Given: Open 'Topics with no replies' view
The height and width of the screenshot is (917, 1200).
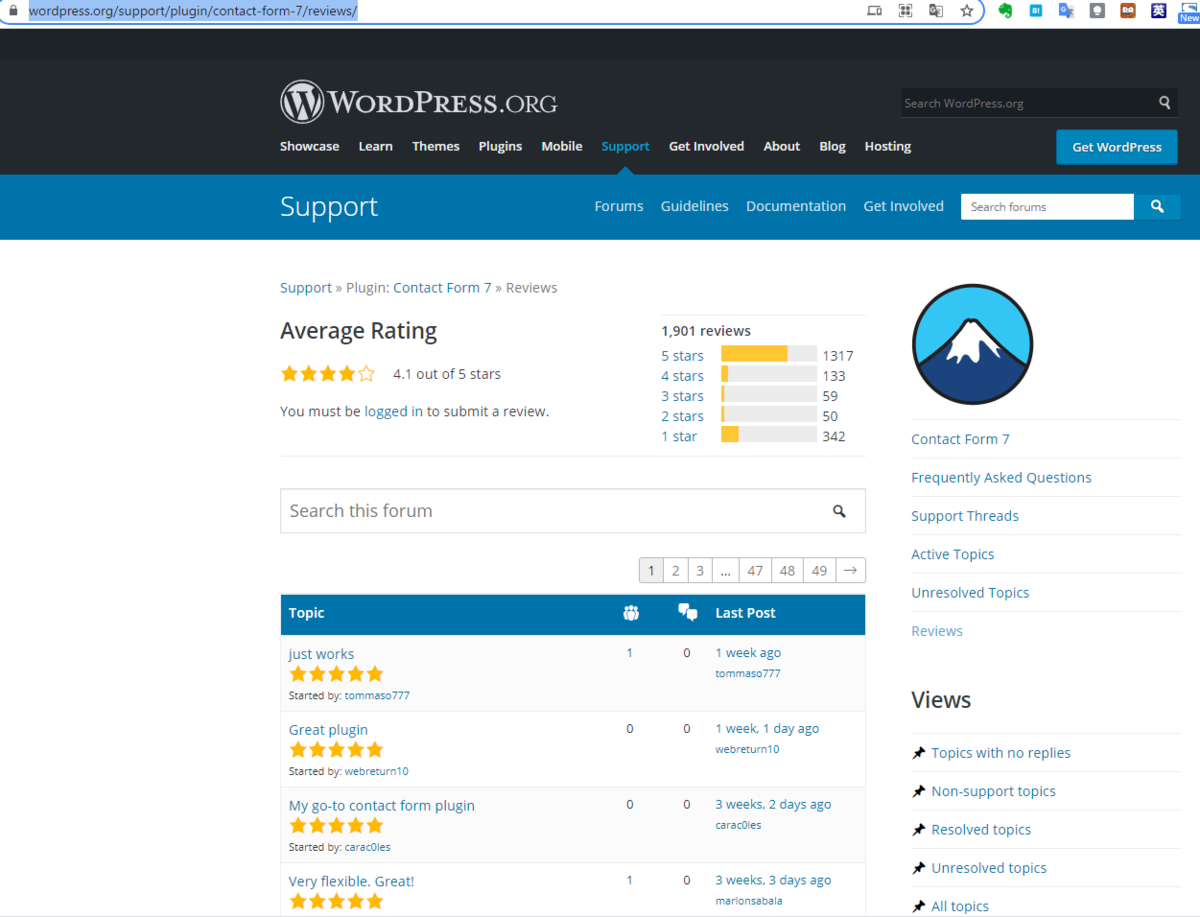Looking at the screenshot, I should pos(1001,753).
